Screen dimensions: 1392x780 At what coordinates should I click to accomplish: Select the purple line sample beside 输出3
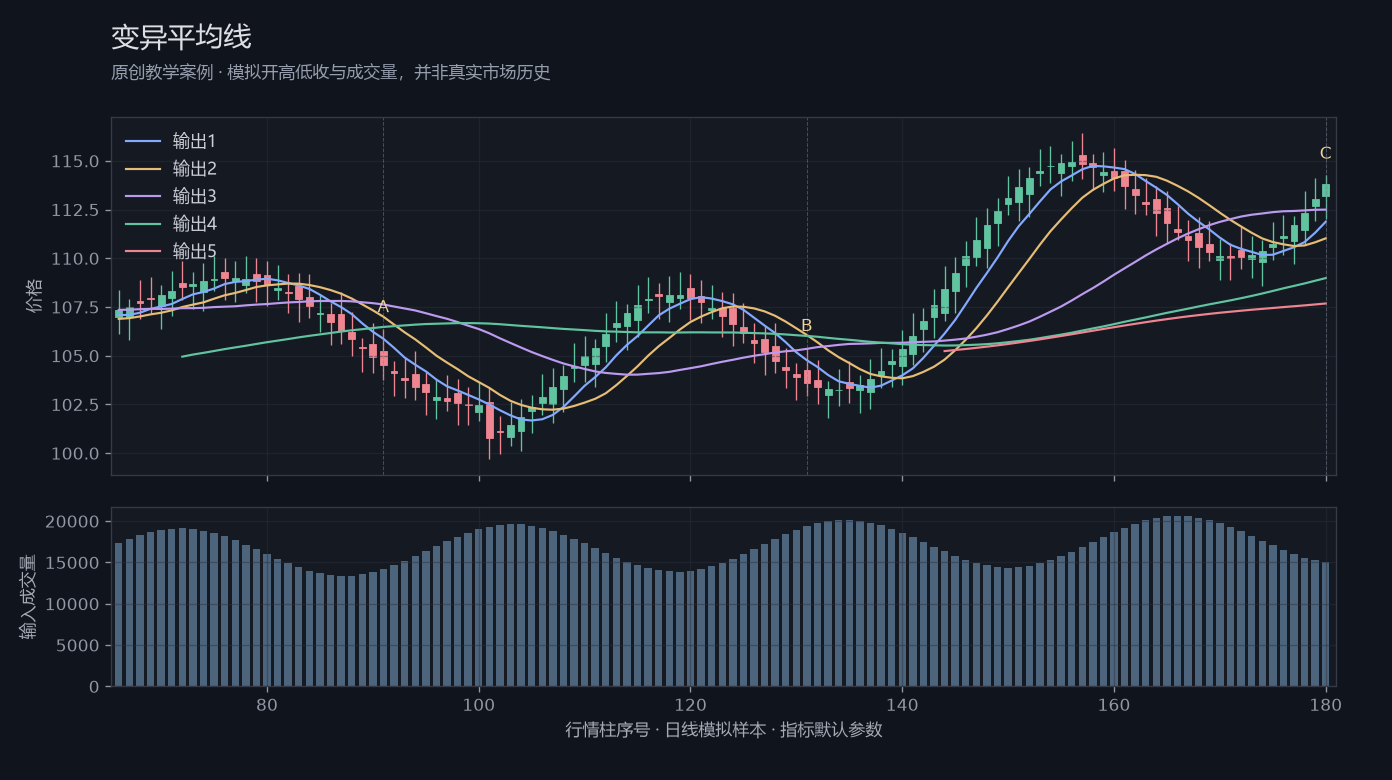pyautogui.click(x=143, y=197)
